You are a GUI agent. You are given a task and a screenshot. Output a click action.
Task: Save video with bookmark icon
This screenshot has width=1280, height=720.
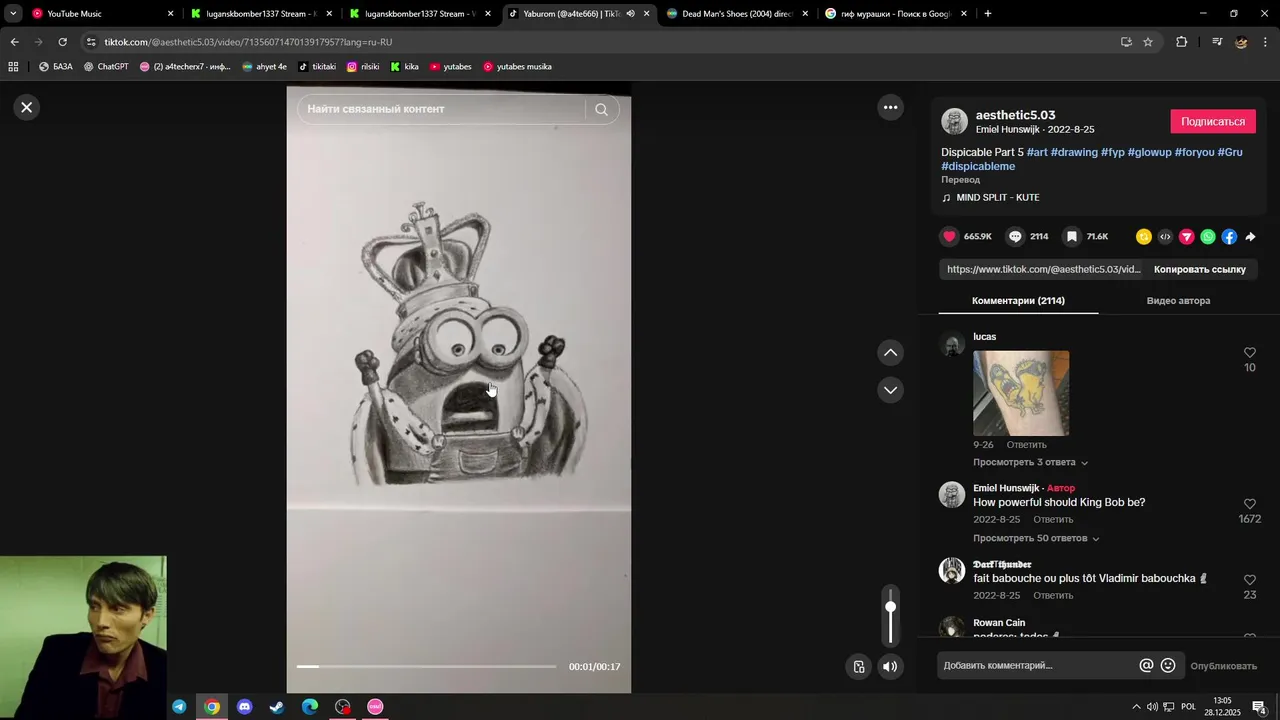pyautogui.click(x=1071, y=236)
